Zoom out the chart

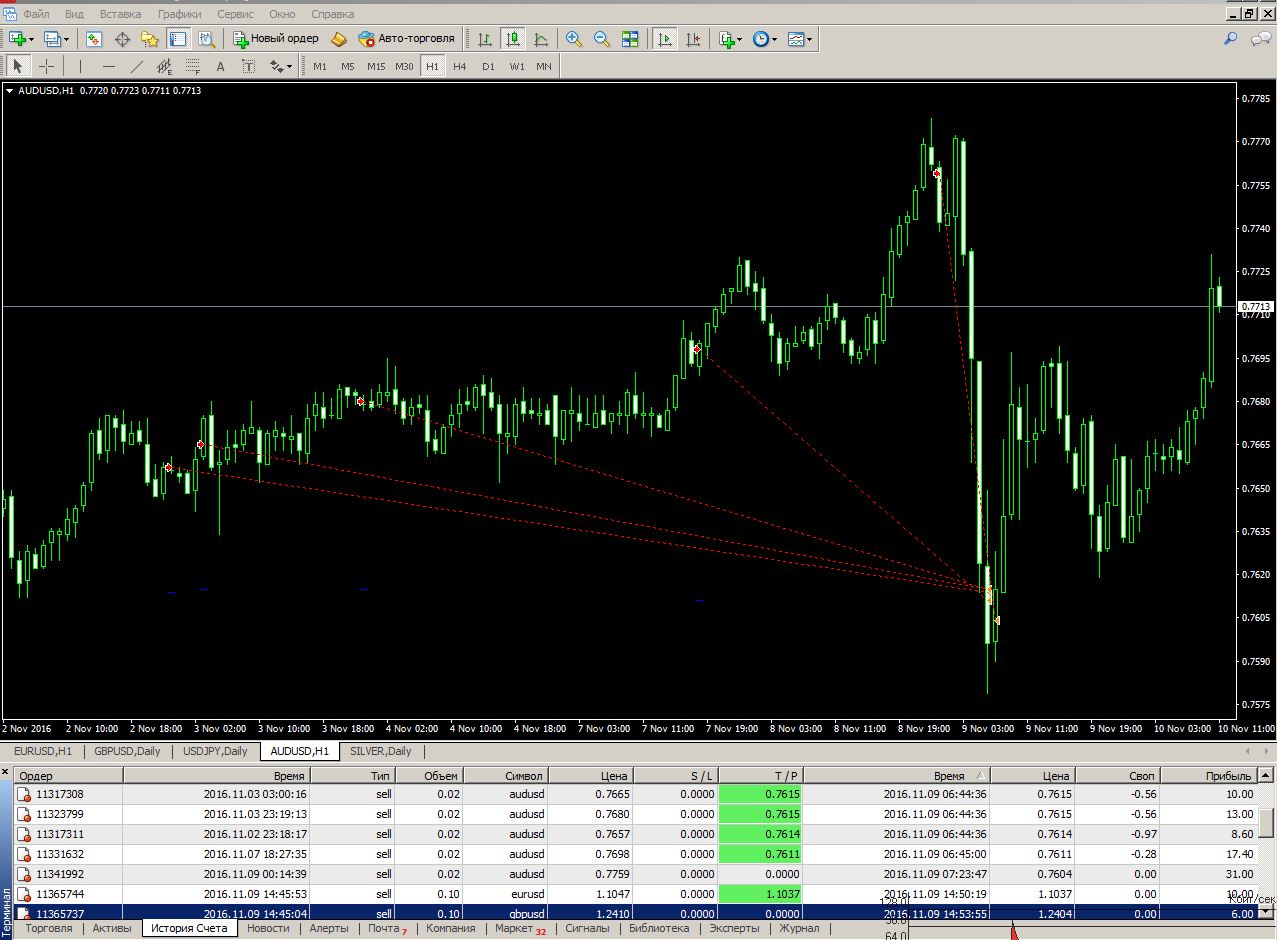tap(602, 39)
